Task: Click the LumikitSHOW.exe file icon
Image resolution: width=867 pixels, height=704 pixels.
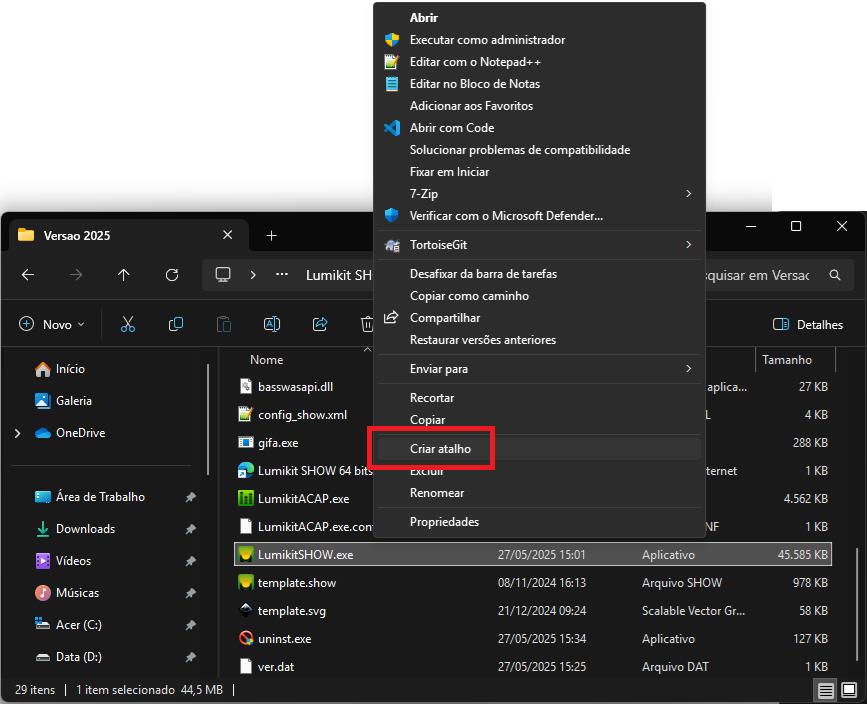Action: coord(246,555)
